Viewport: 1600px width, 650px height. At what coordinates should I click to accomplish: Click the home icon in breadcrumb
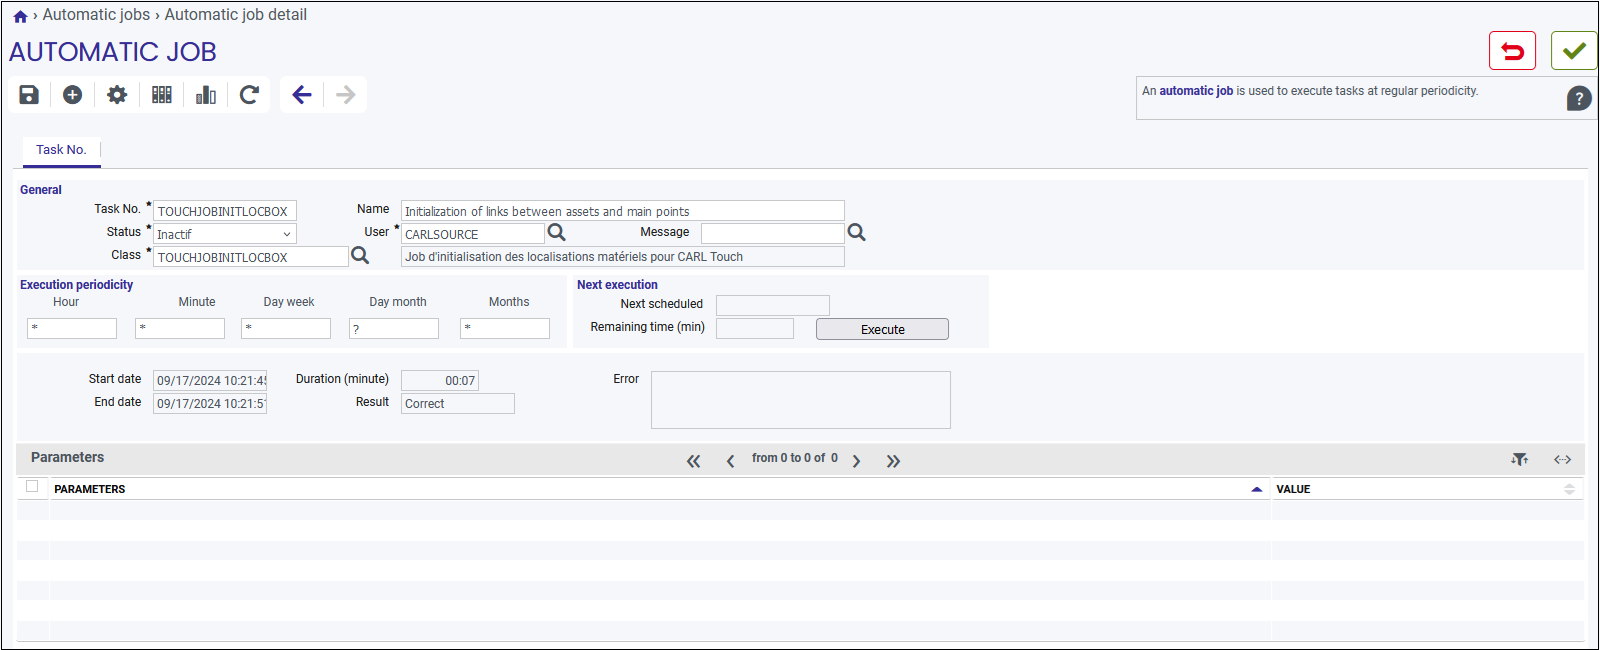click(20, 16)
